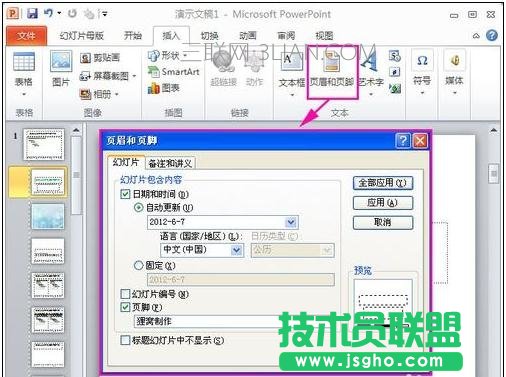Click the thumbnail pane scroll up arrow
The height and width of the screenshot is (377, 506).
click(76, 130)
